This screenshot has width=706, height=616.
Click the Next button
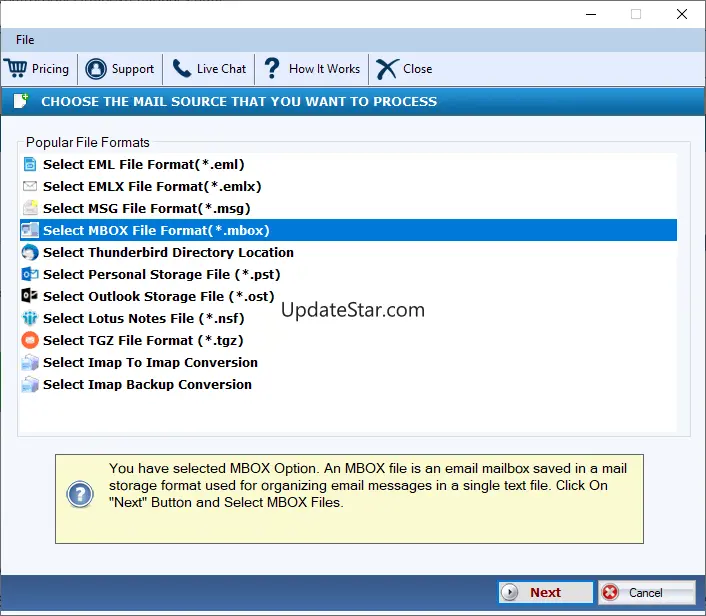pyautogui.click(x=545, y=592)
